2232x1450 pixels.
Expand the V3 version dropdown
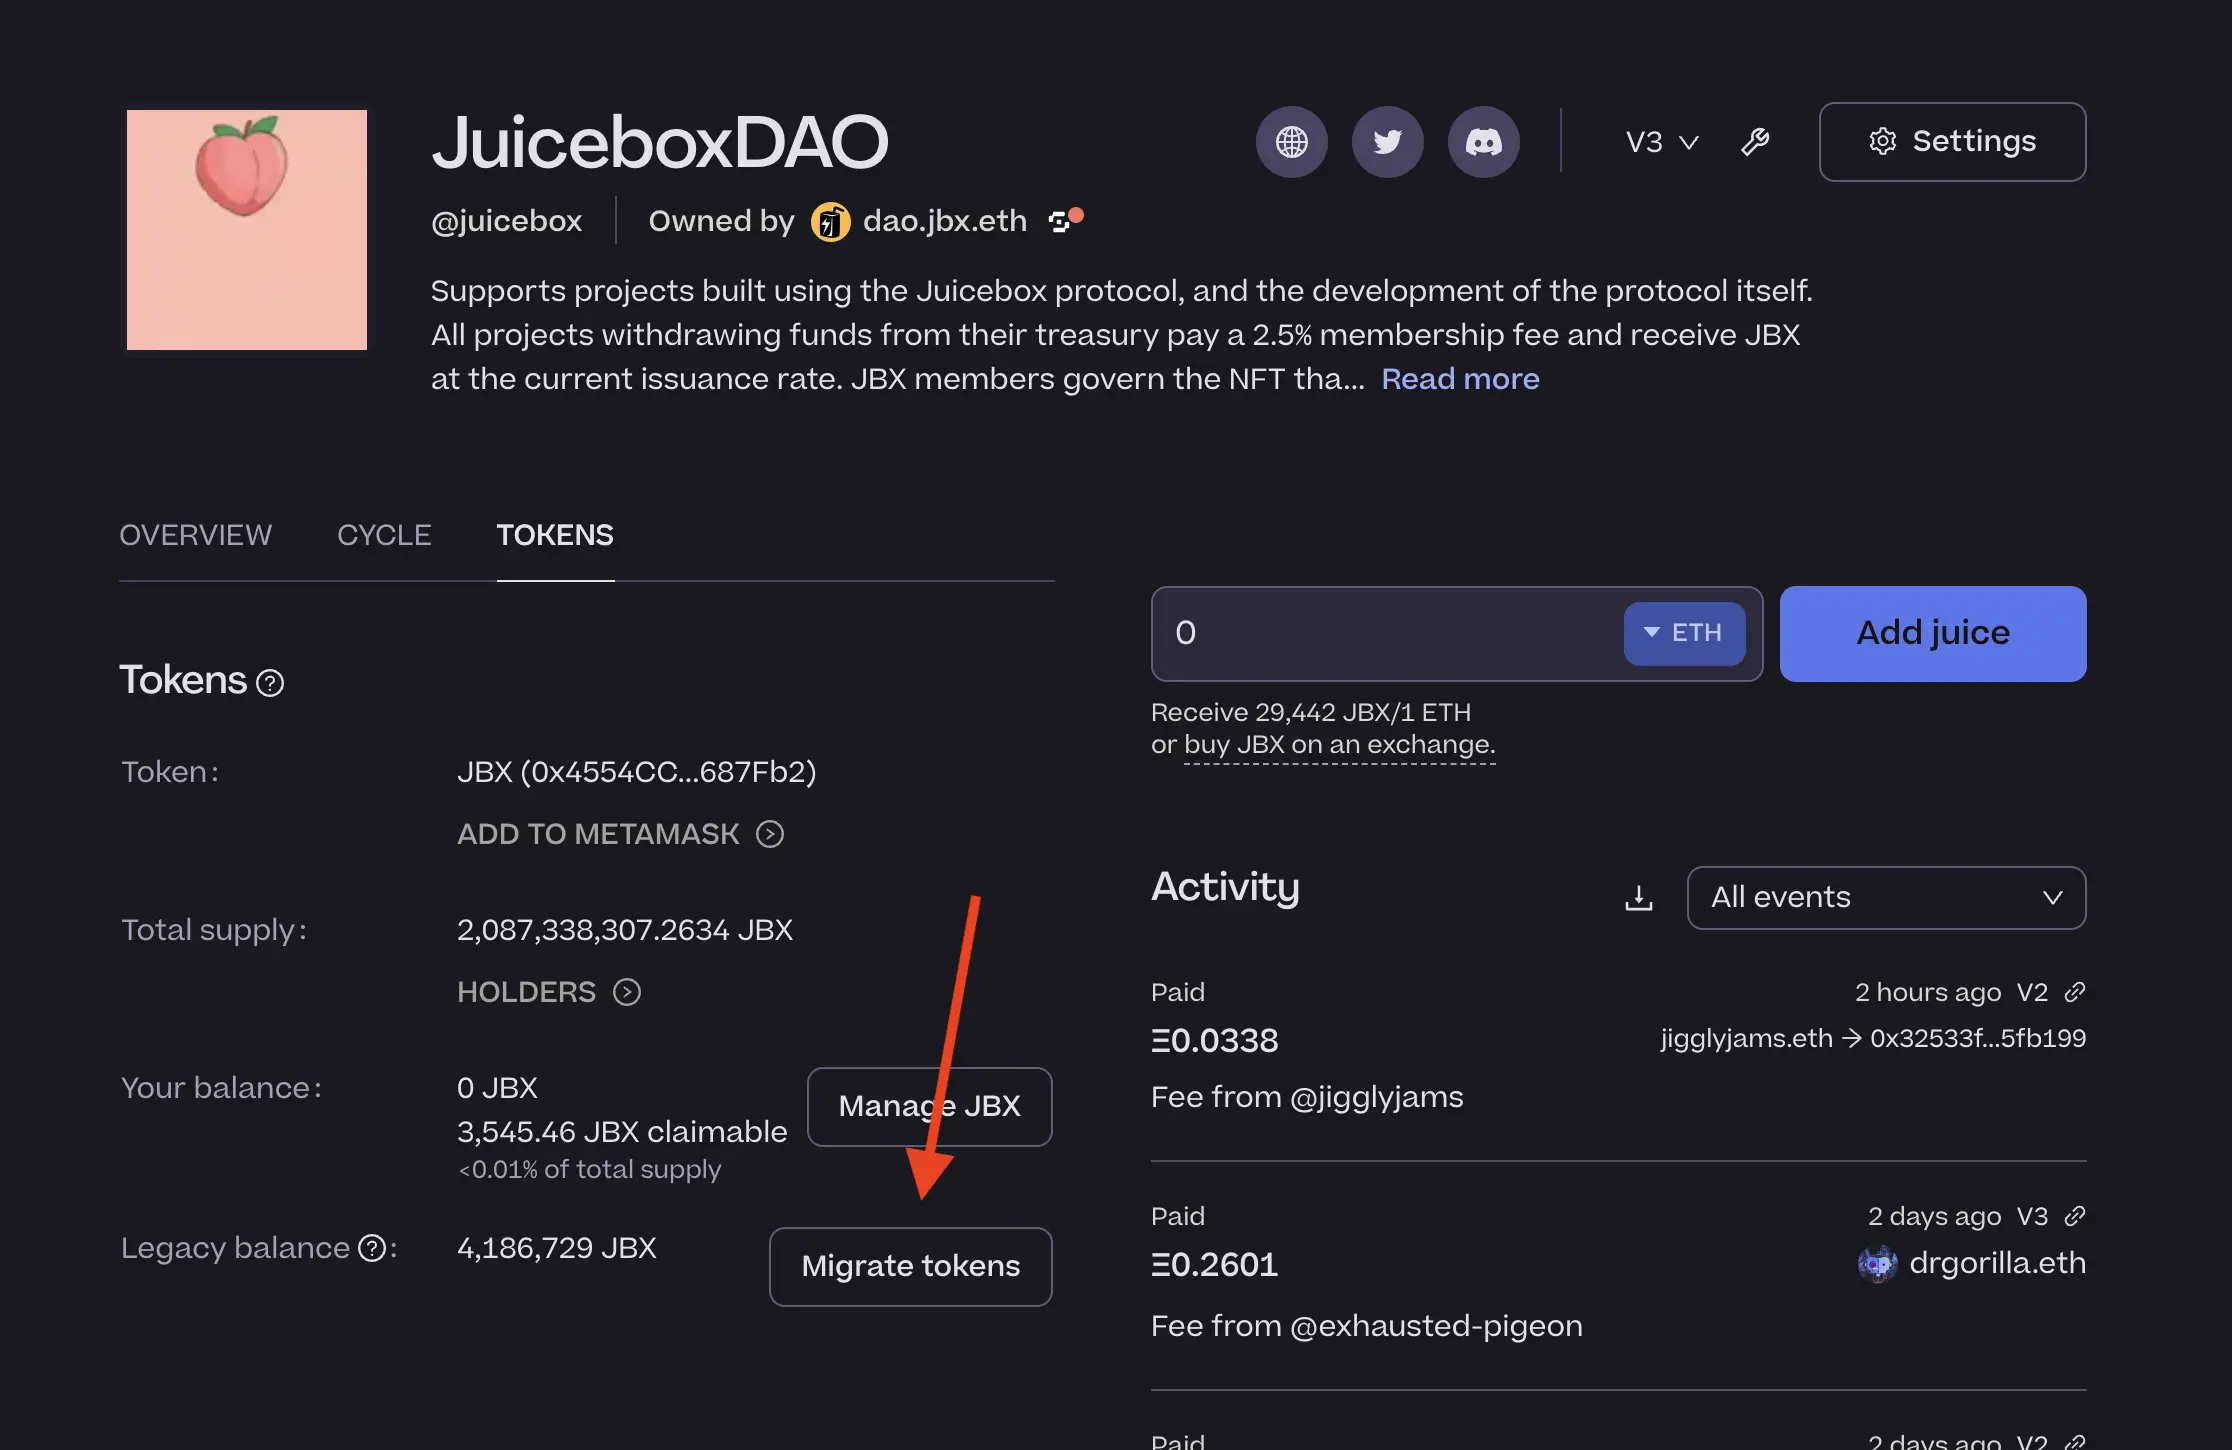pos(1661,142)
